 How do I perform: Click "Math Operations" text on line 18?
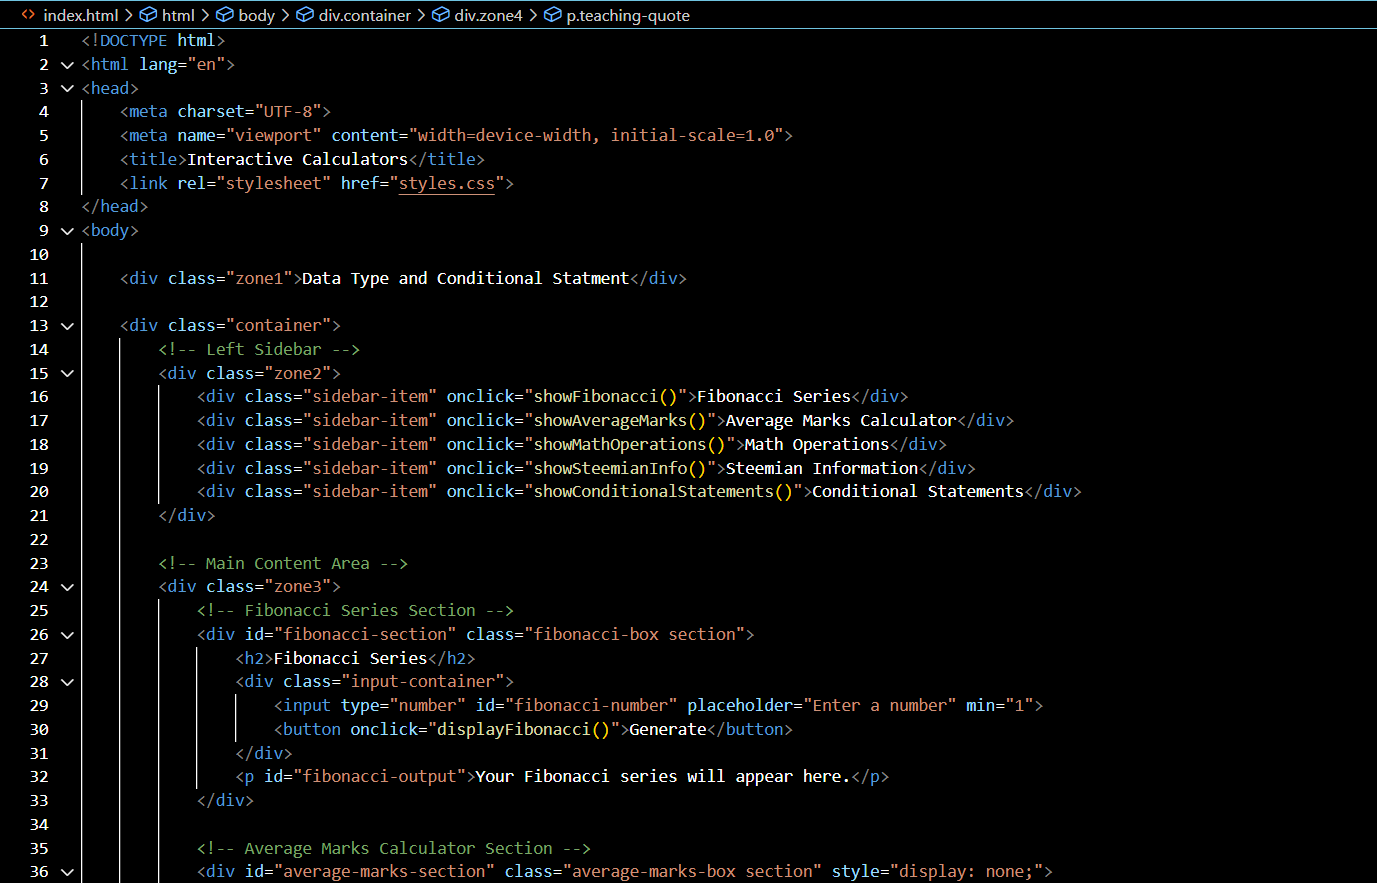(817, 445)
